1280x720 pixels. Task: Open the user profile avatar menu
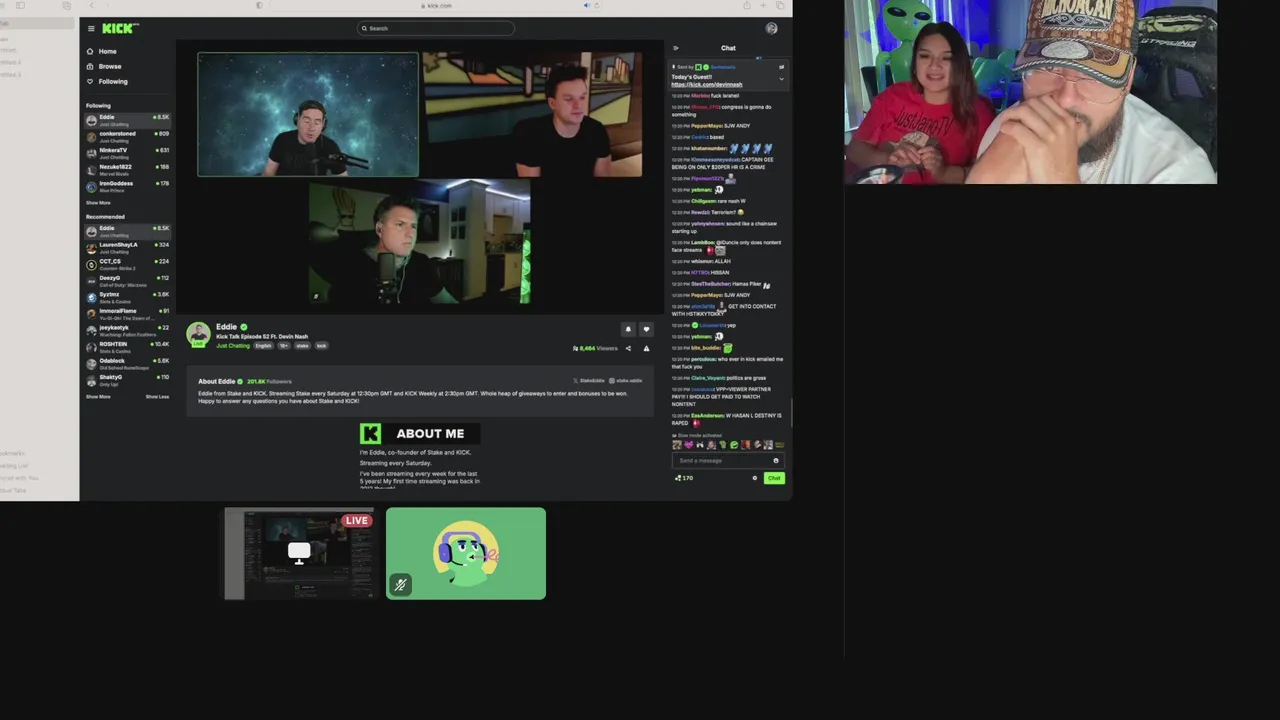tap(771, 28)
